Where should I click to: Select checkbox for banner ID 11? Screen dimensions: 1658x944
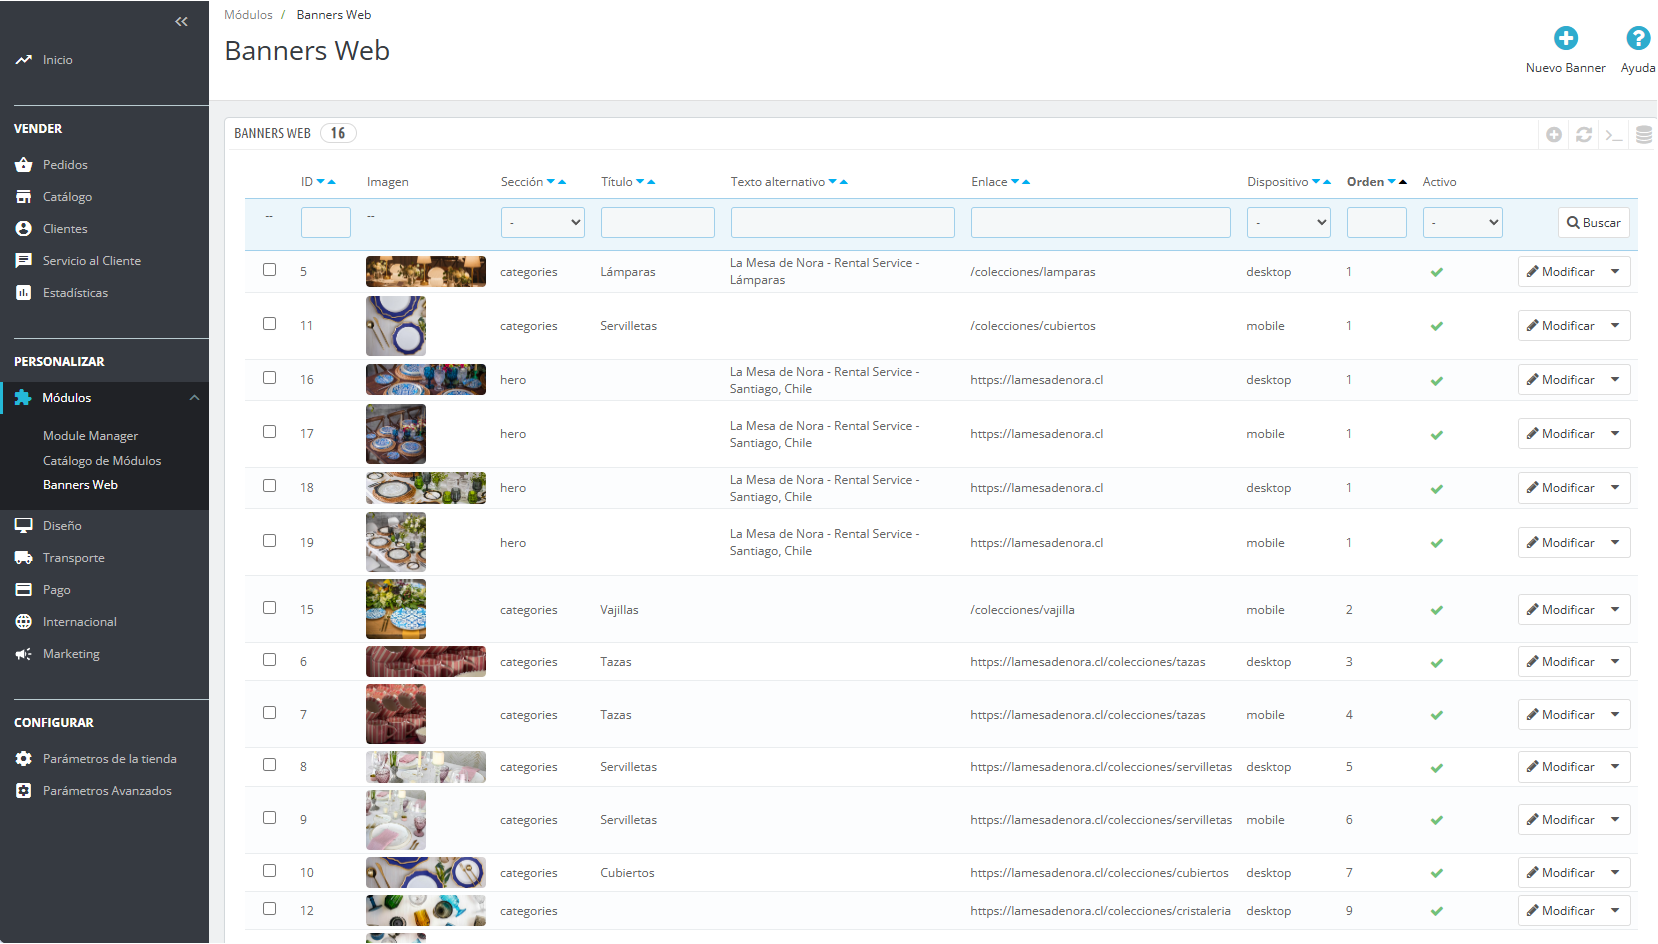pyautogui.click(x=270, y=324)
